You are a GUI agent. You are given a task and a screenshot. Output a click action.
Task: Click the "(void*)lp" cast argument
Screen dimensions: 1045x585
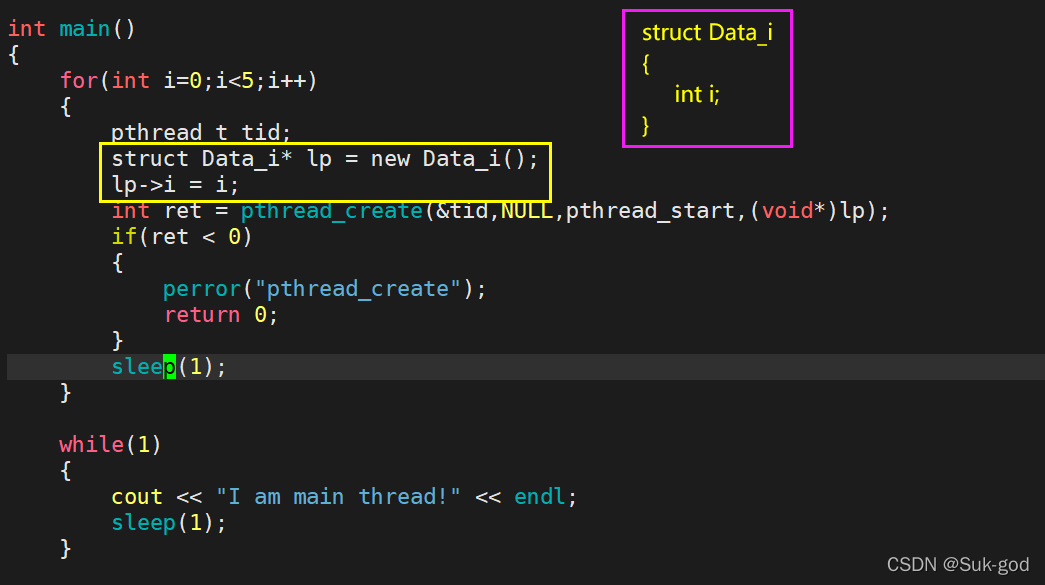[x=808, y=211]
